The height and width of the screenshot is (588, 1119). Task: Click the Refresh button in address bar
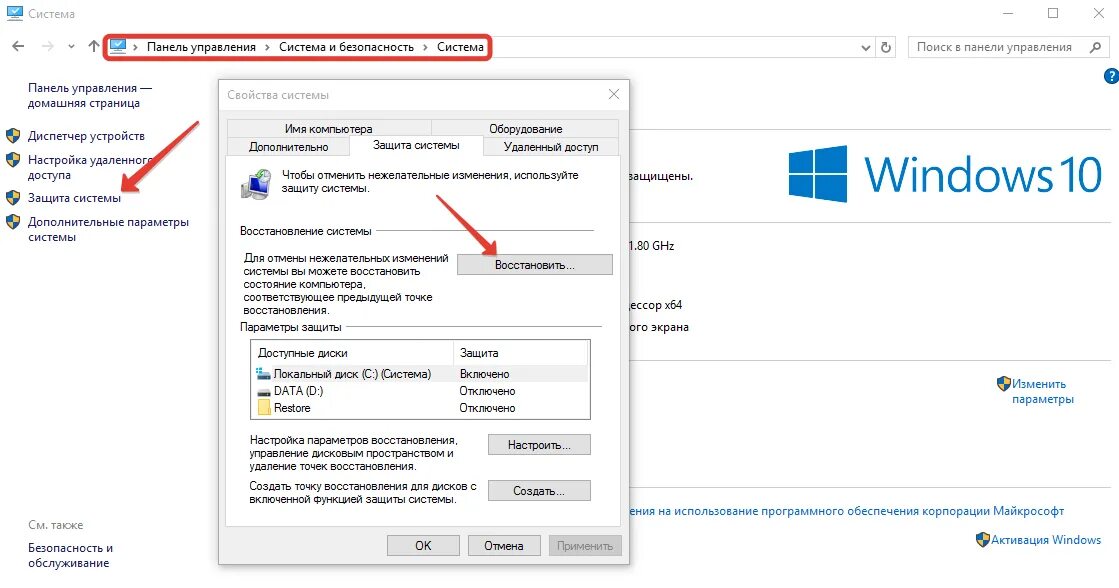click(886, 47)
